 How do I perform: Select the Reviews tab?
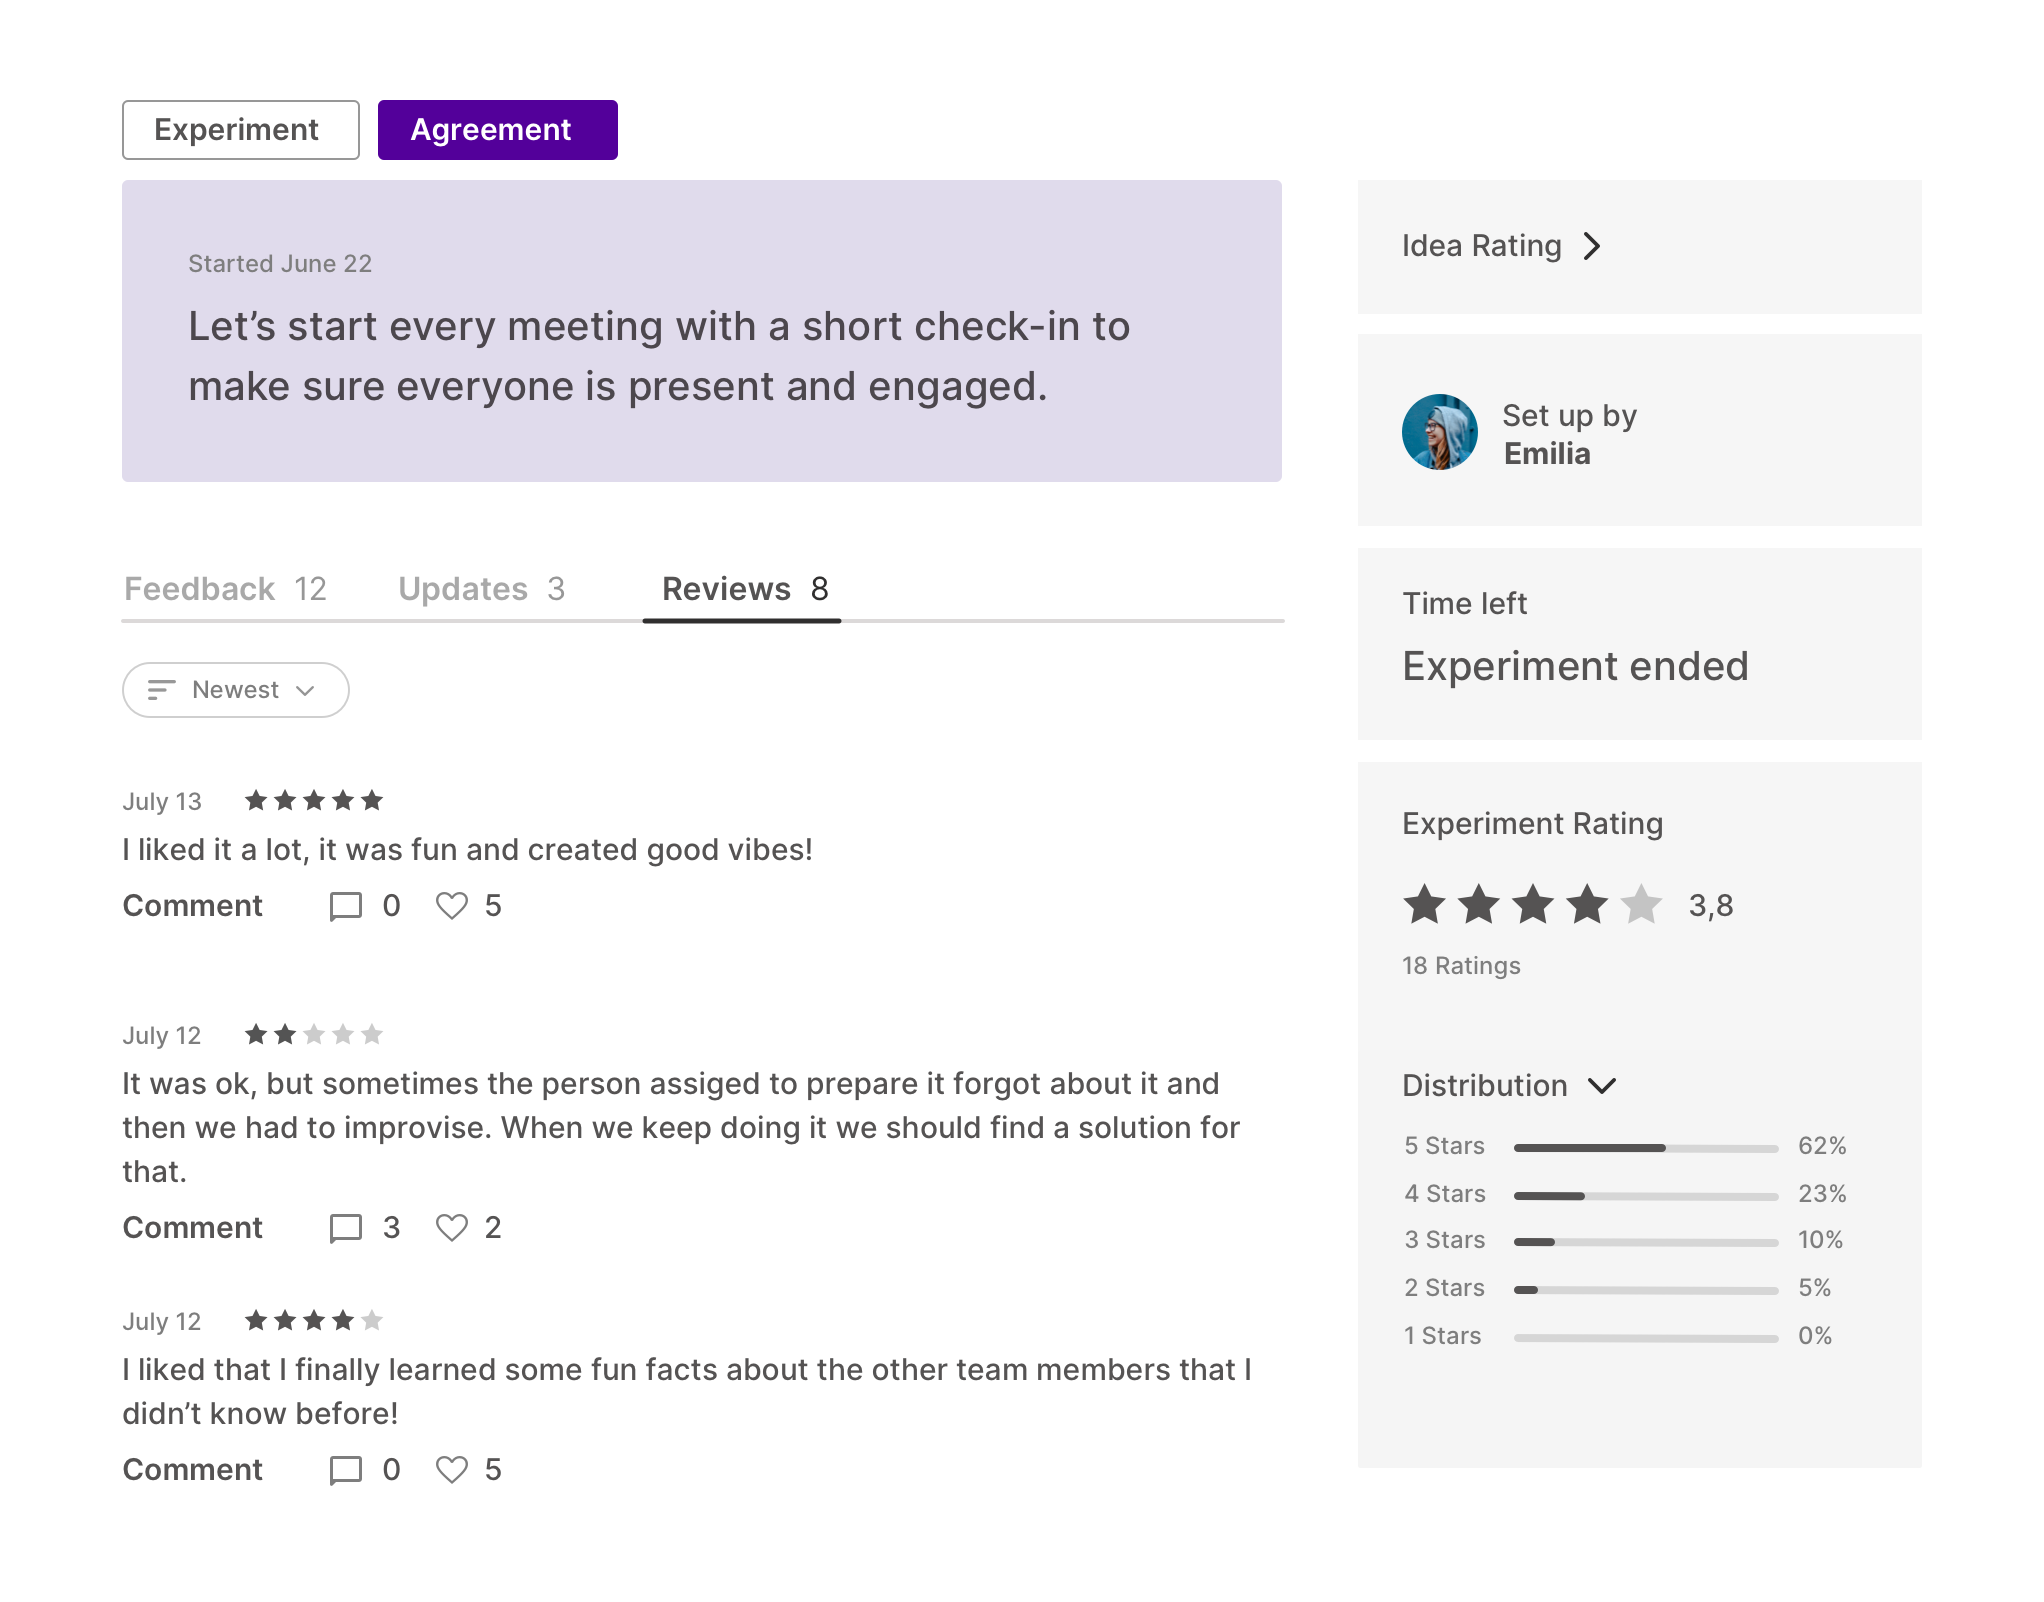point(744,589)
